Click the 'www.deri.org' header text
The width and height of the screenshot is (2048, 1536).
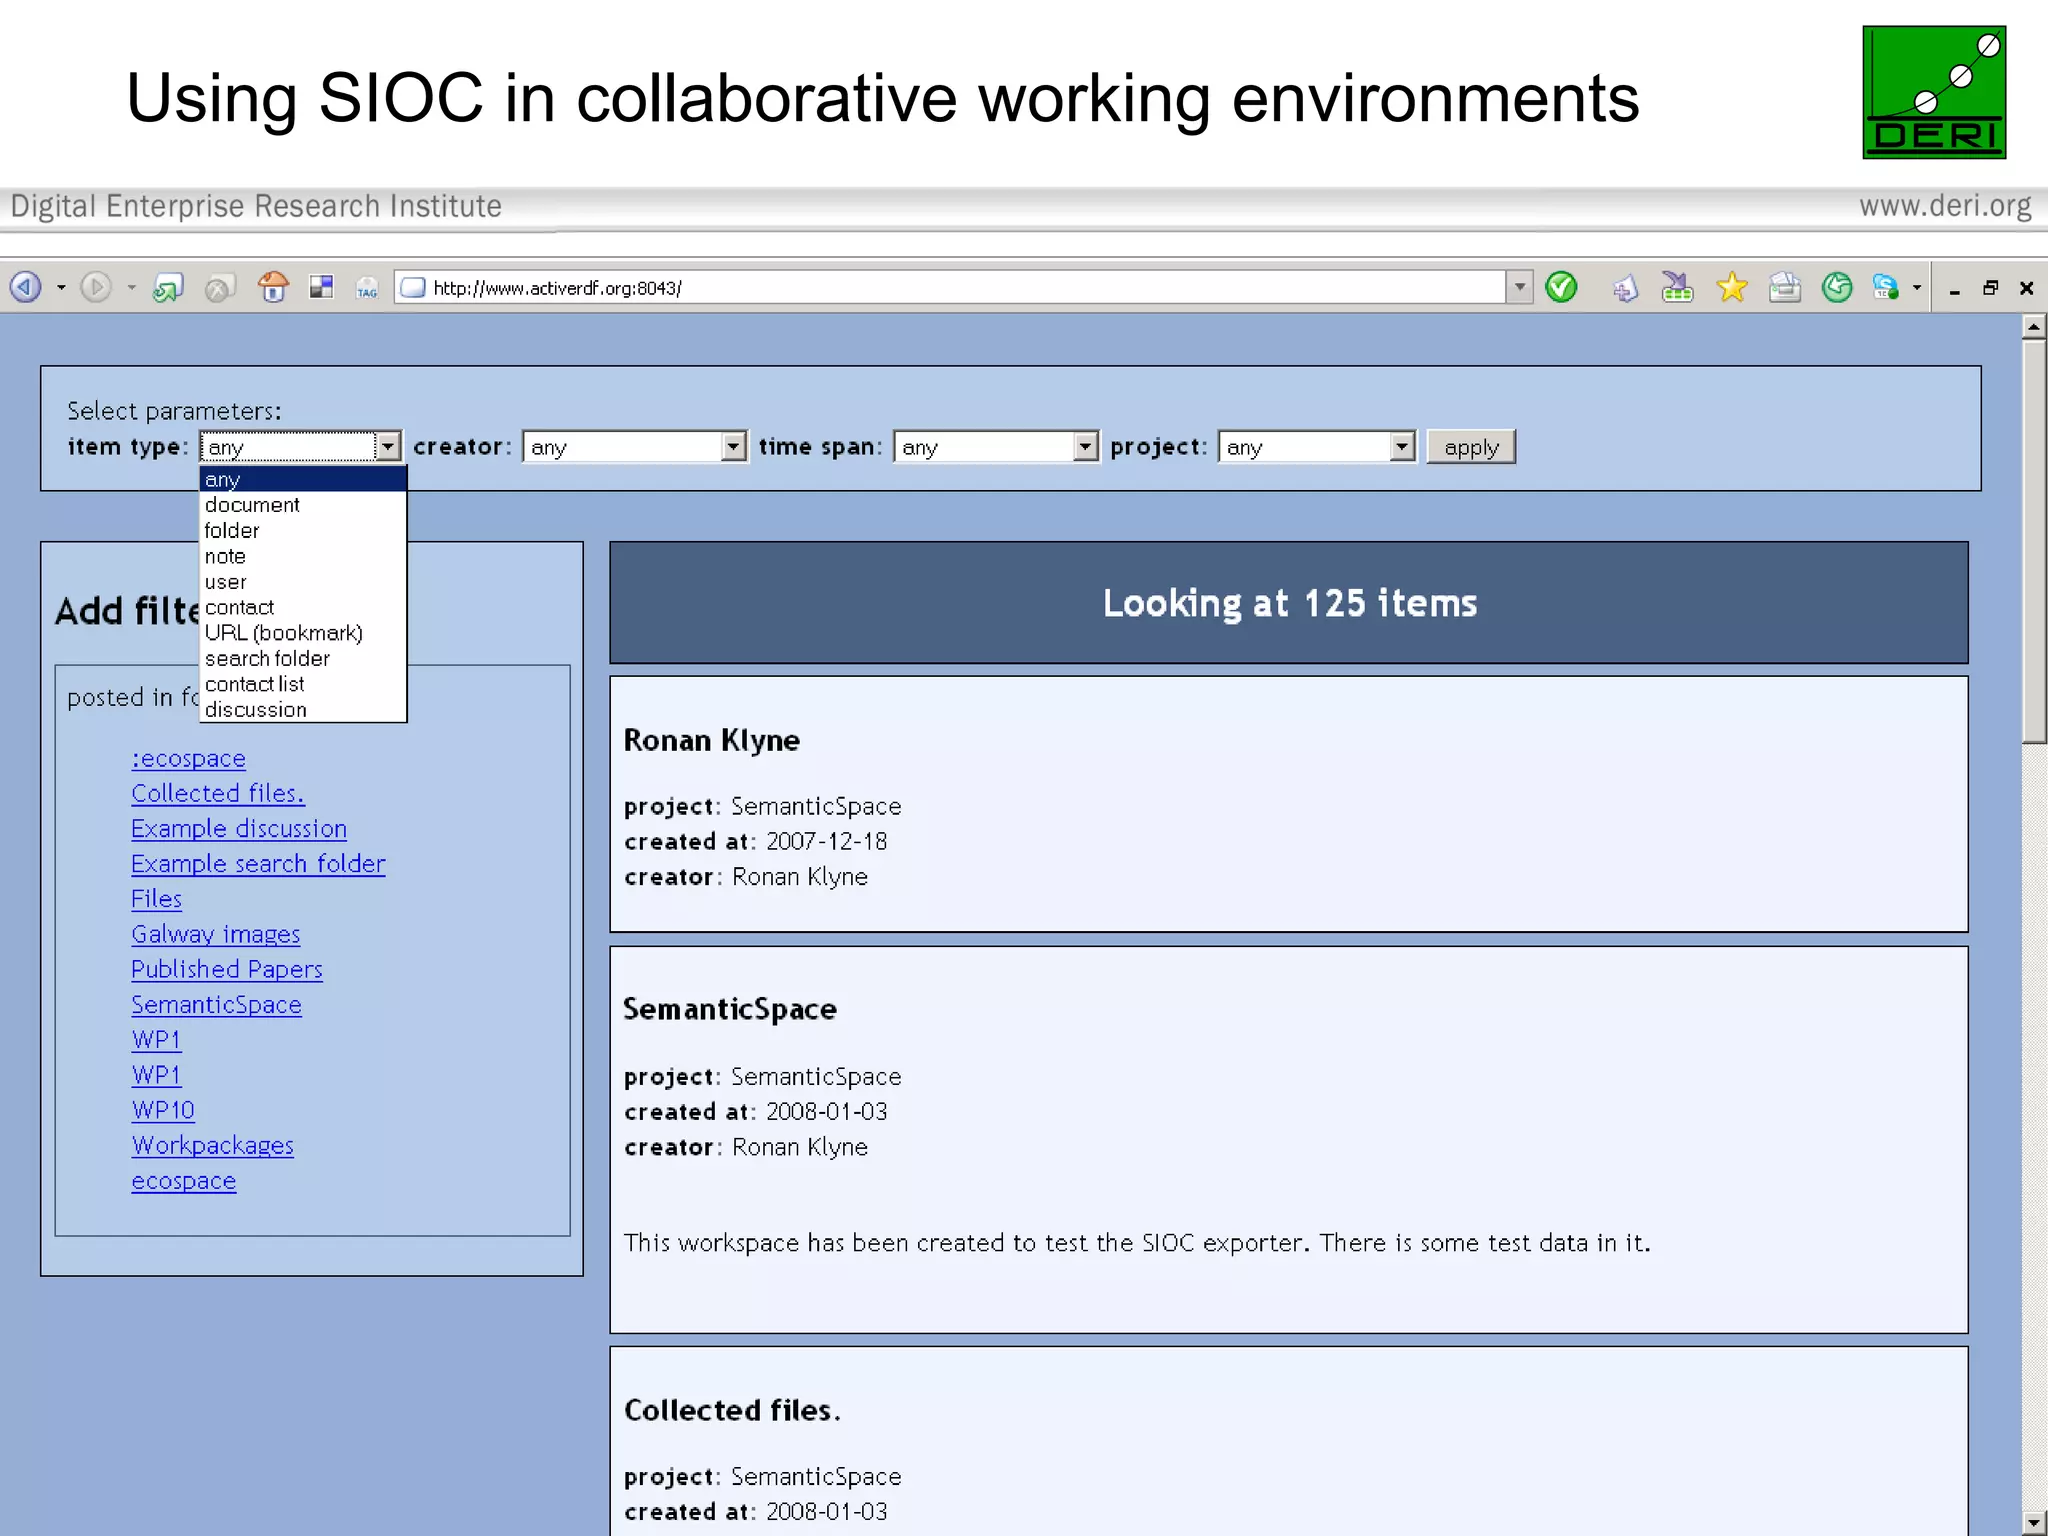(x=1945, y=206)
